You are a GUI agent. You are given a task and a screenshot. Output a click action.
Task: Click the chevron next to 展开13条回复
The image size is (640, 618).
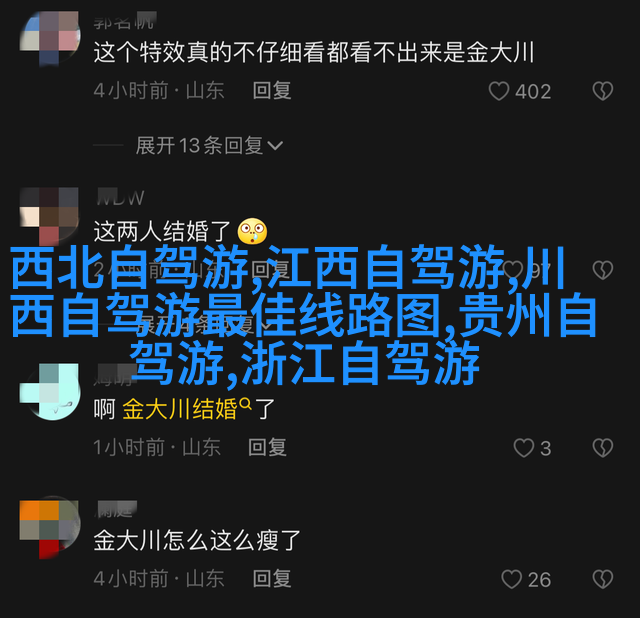pyautogui.click(x=275, y=146)
